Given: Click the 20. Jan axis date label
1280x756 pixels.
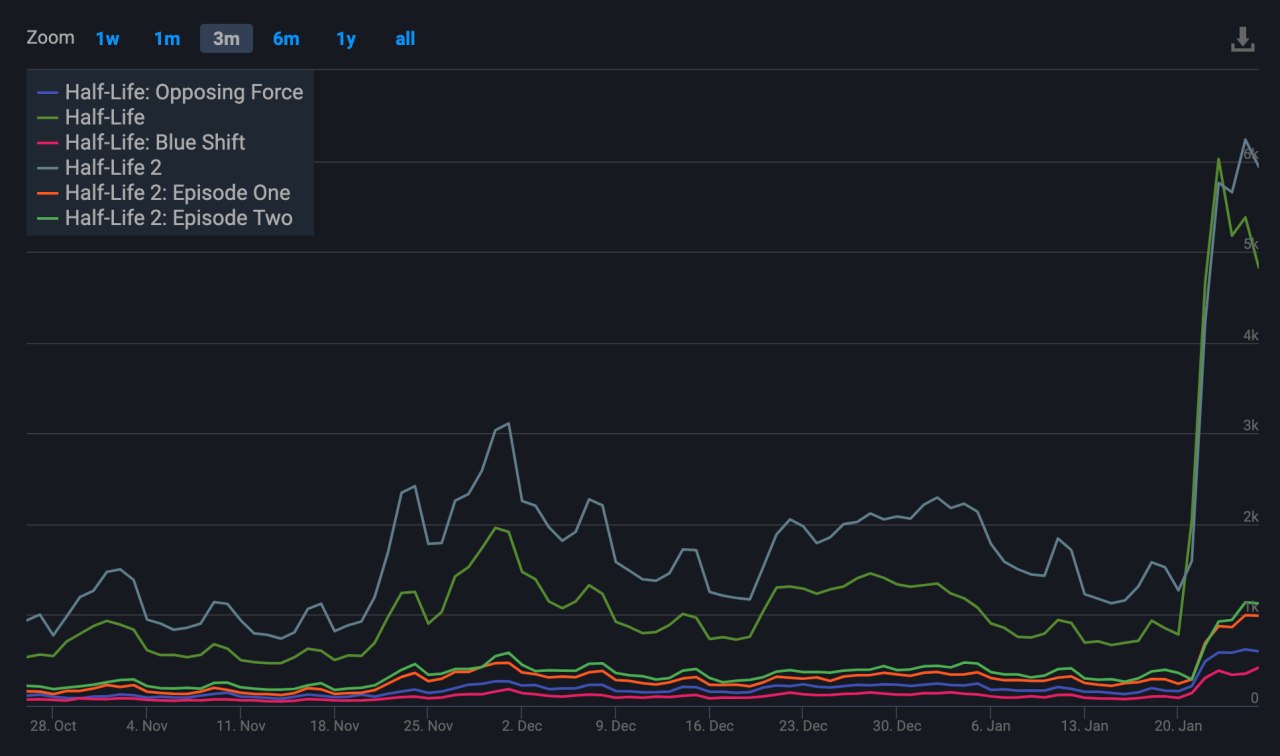Looking at the screenshot, I should tap(1178, 726).
